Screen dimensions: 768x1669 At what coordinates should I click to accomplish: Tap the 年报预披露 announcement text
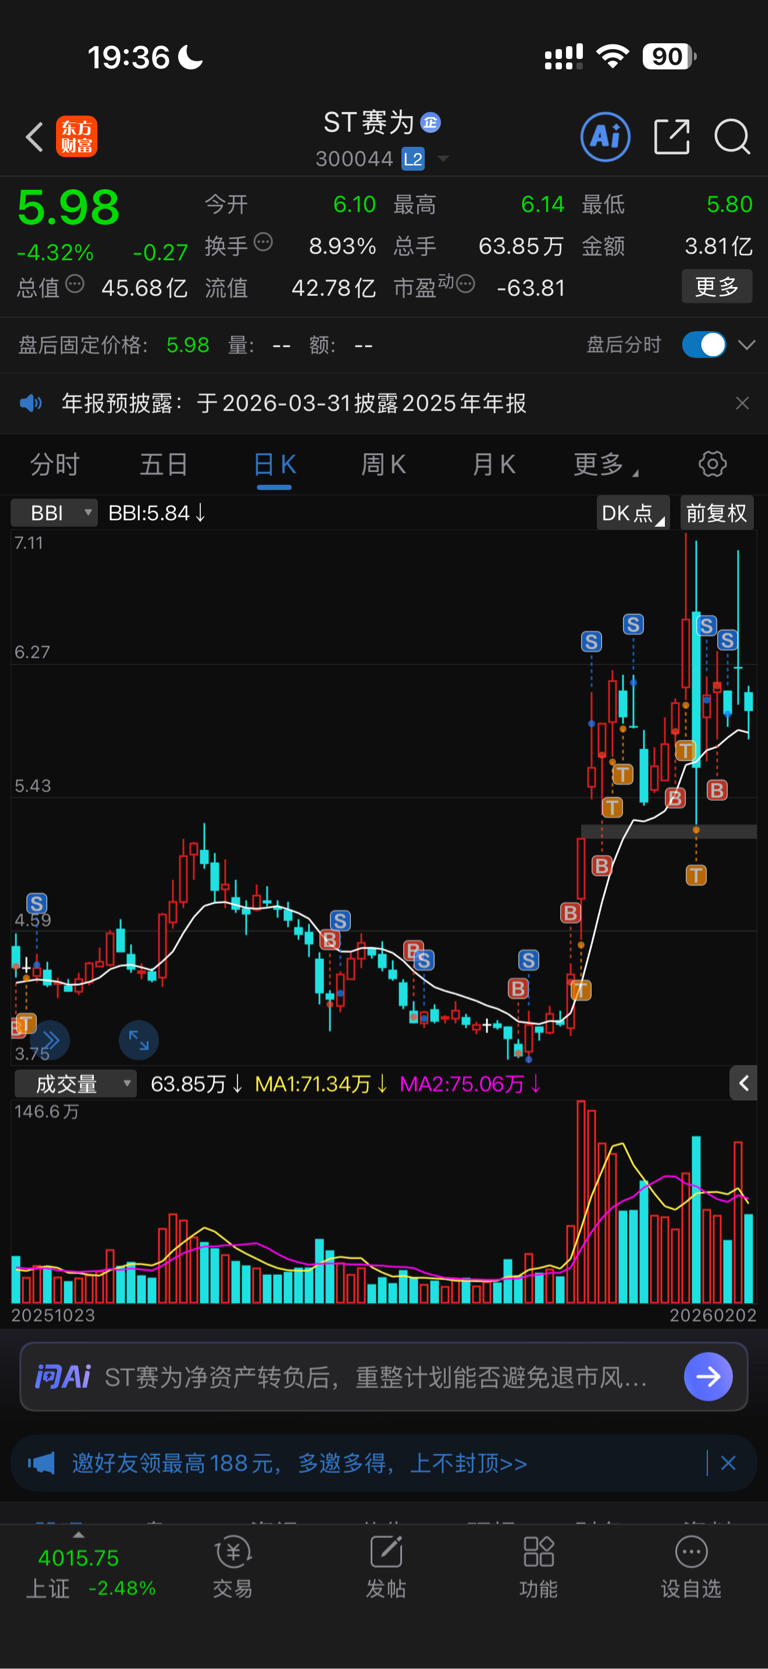coord(294,403)
